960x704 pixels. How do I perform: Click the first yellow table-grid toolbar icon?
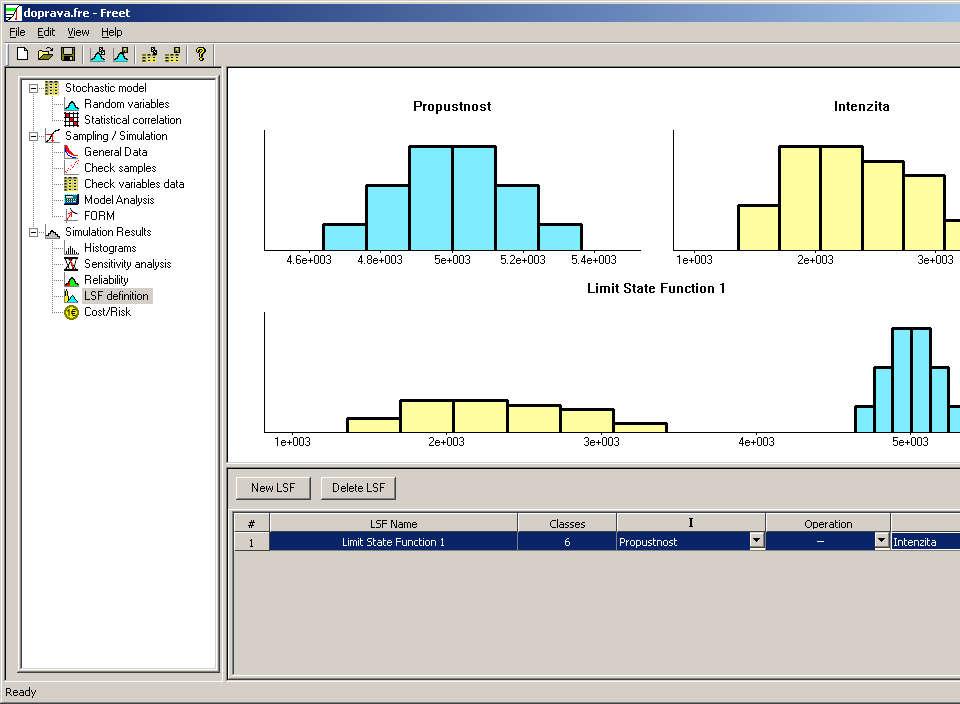click(149, 54)
